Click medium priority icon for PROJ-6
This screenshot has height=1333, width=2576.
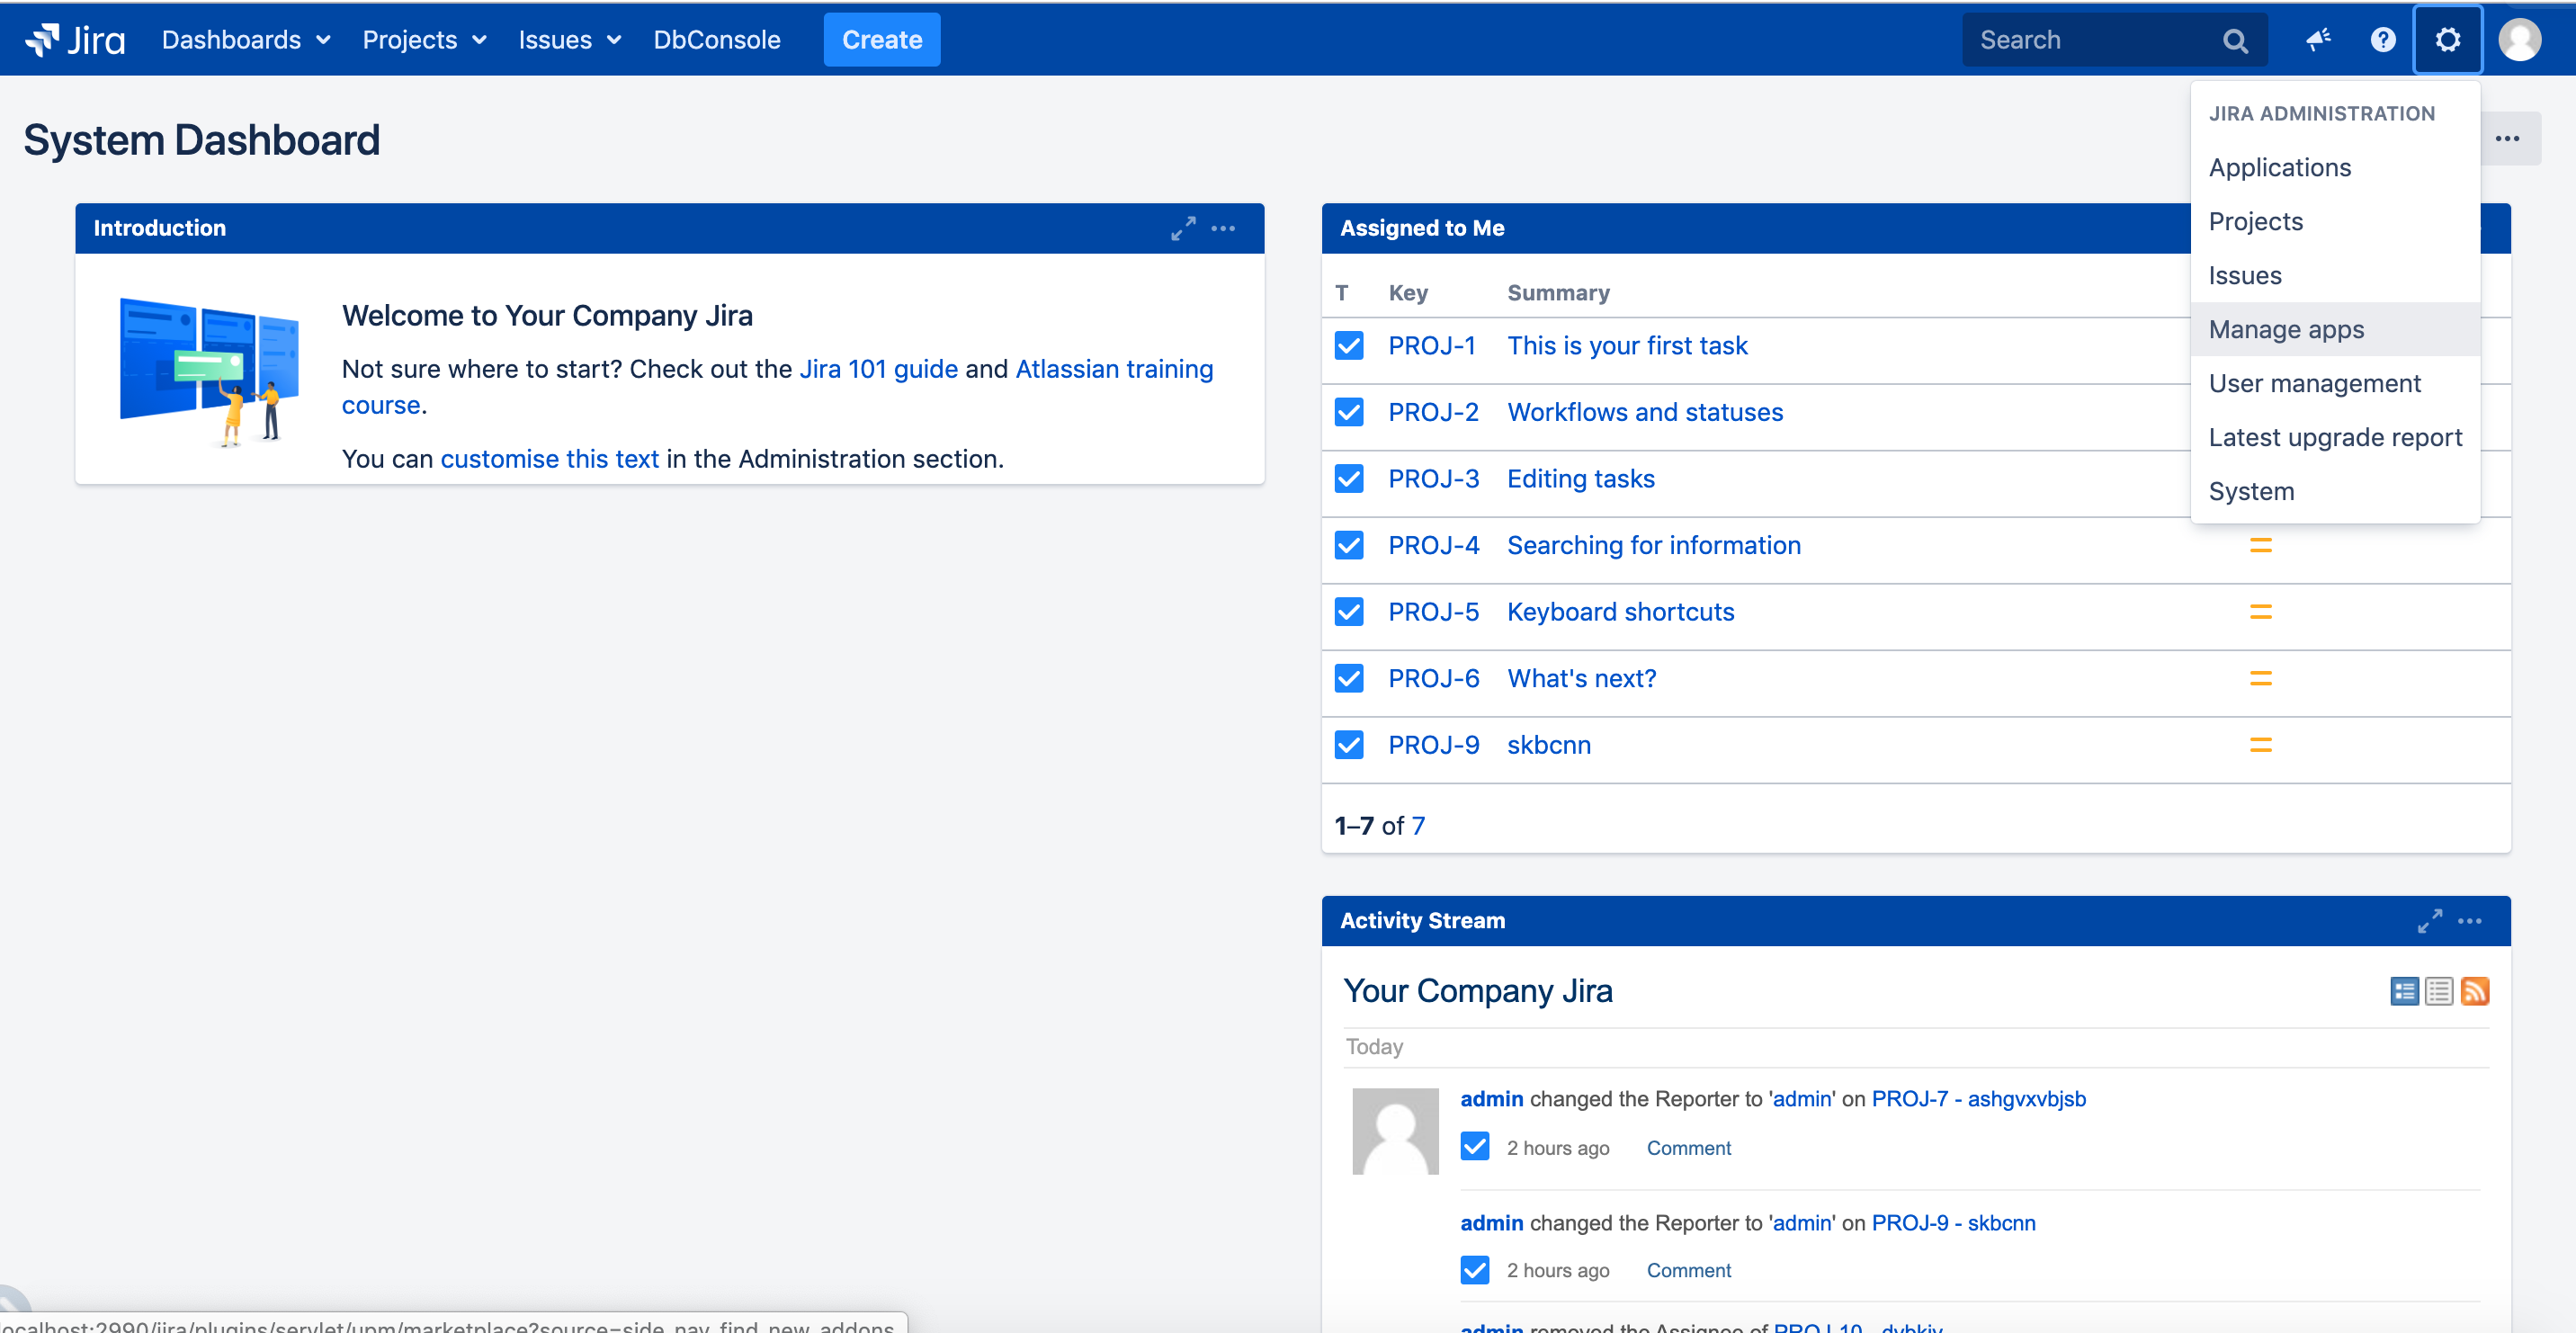pyautogui.click(x=2260, y=679)
